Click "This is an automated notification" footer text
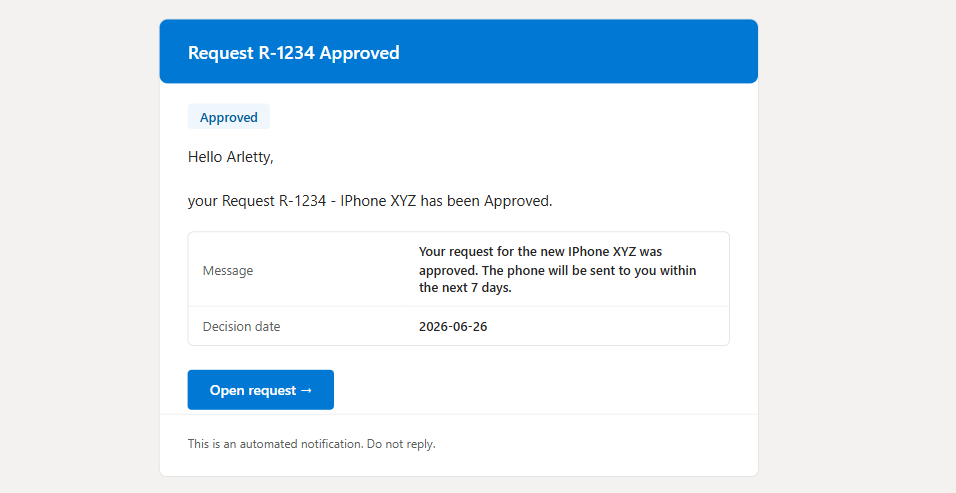This screenshot has width=956, height=493. point(276,444)
